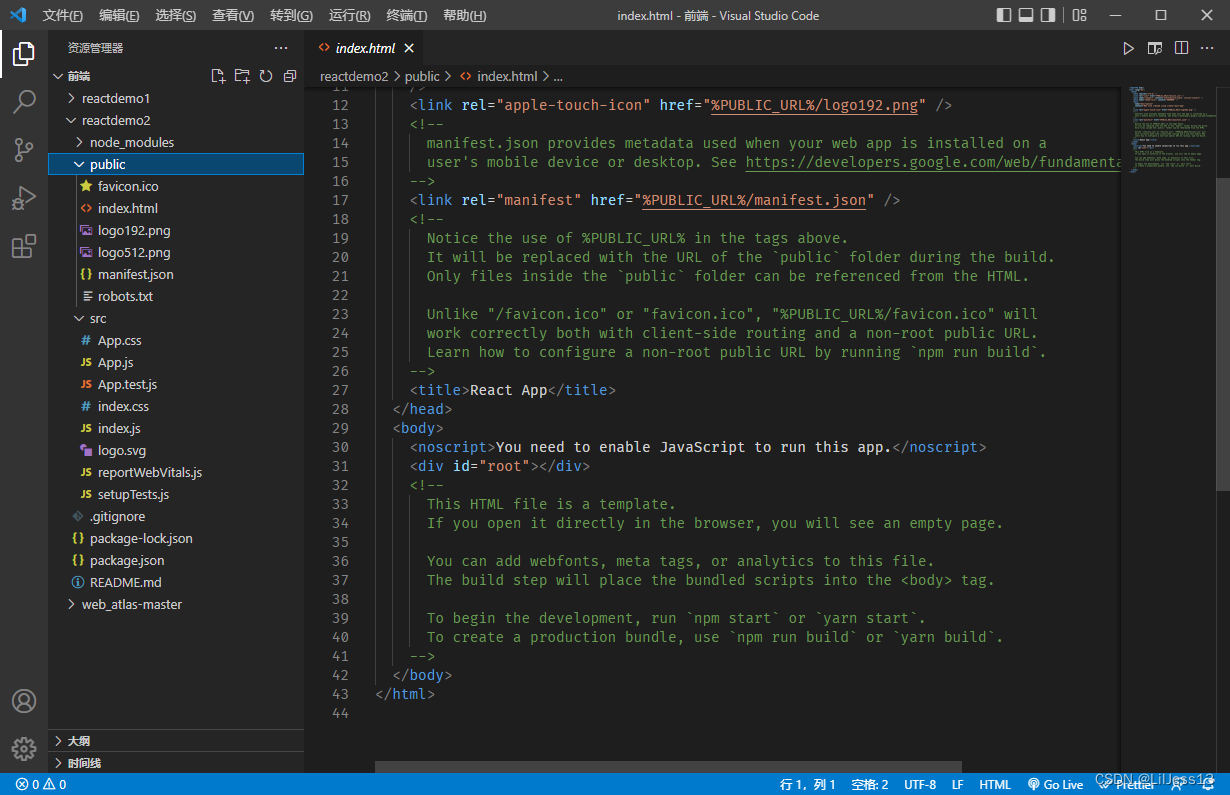Viewport: 1230px width, 795px height.
Task: Refresh the explorer file tree
Action: pyautogui.click(x=266, y=76)
